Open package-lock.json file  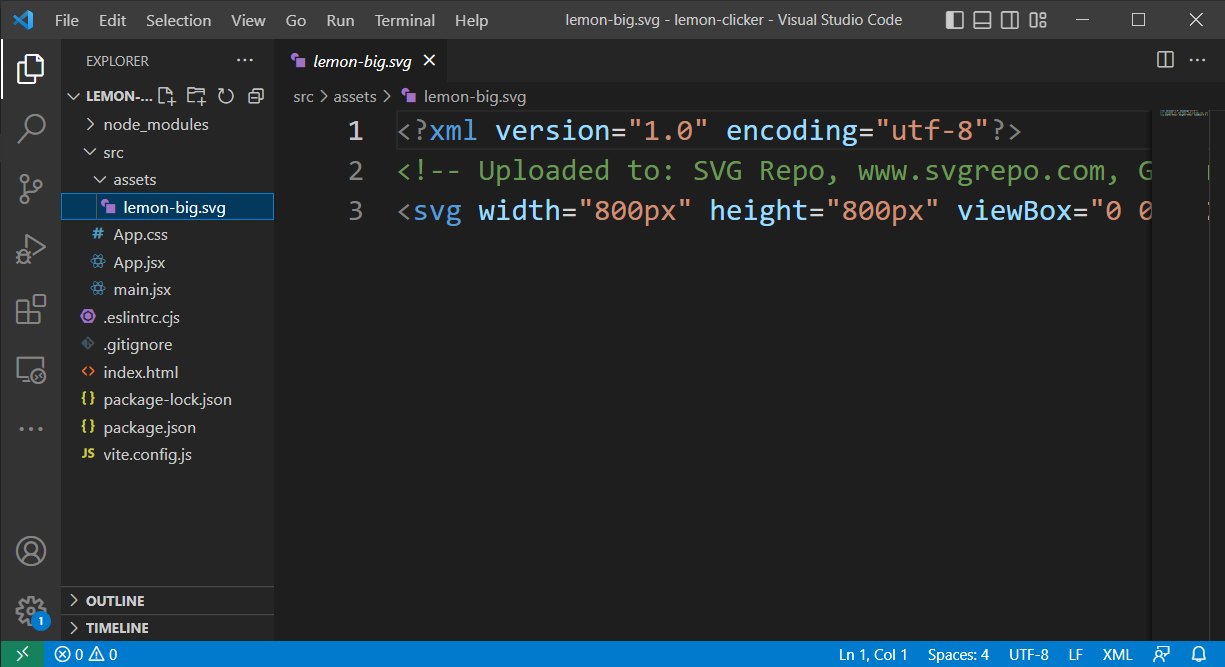click(x=167, y=400)
